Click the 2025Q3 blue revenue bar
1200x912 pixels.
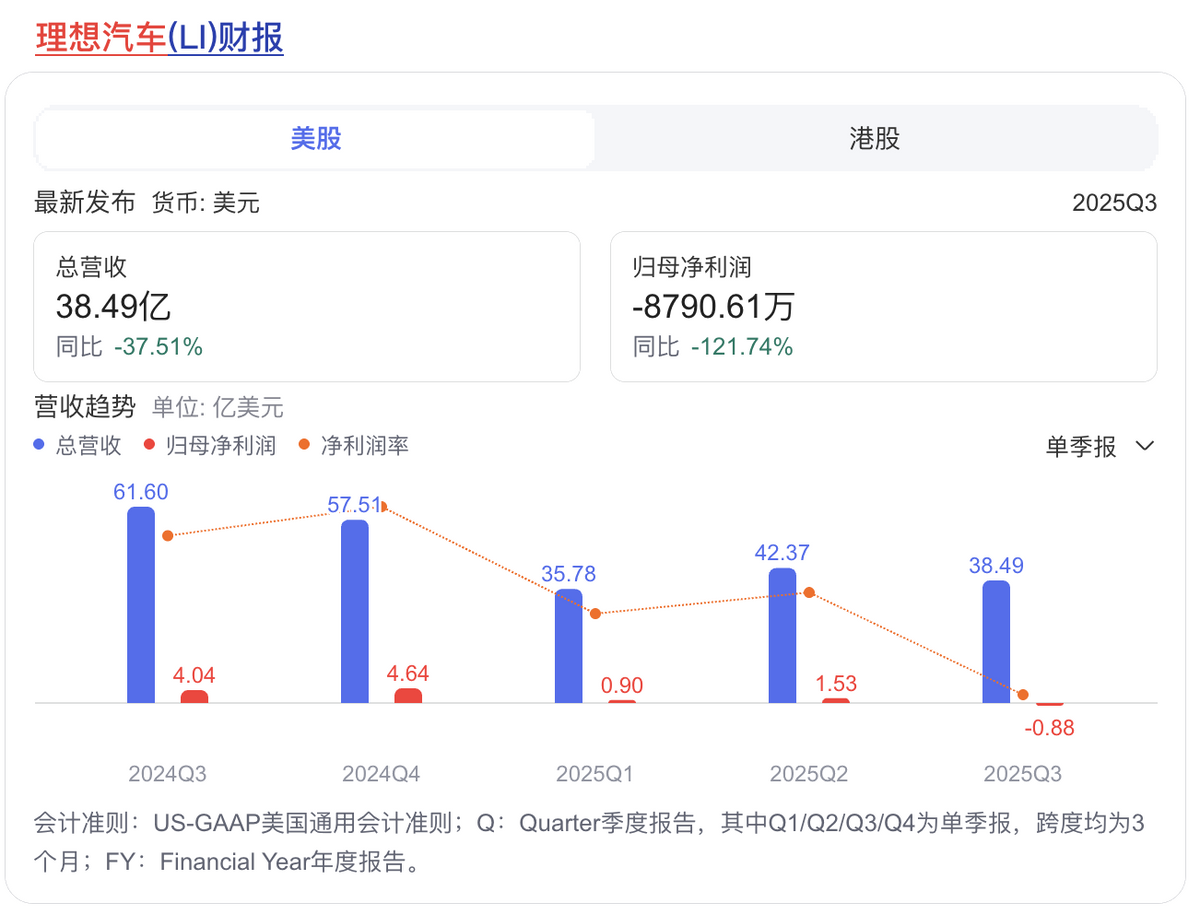996,641
